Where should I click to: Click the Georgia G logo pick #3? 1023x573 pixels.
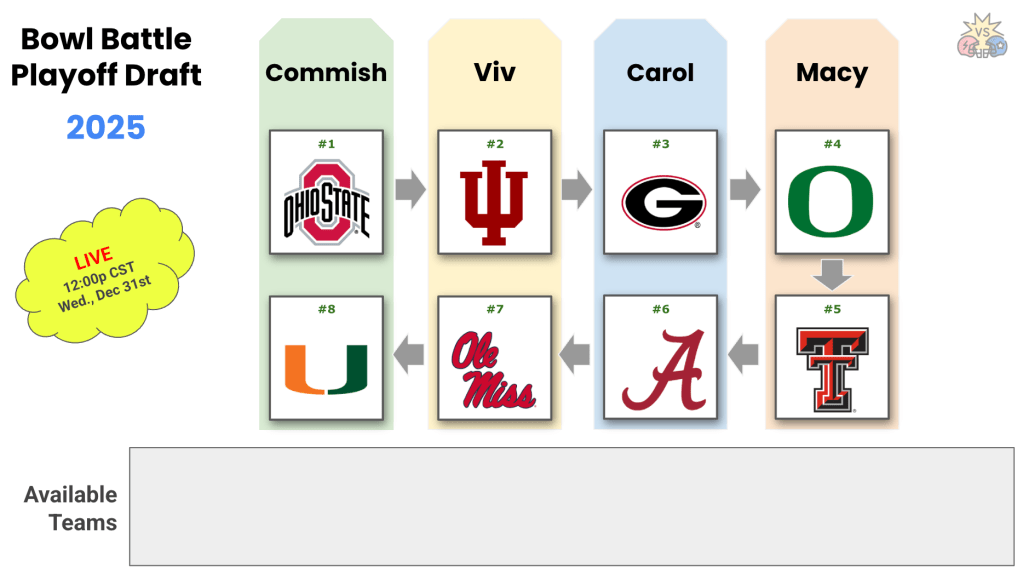[x=661, y=201]
